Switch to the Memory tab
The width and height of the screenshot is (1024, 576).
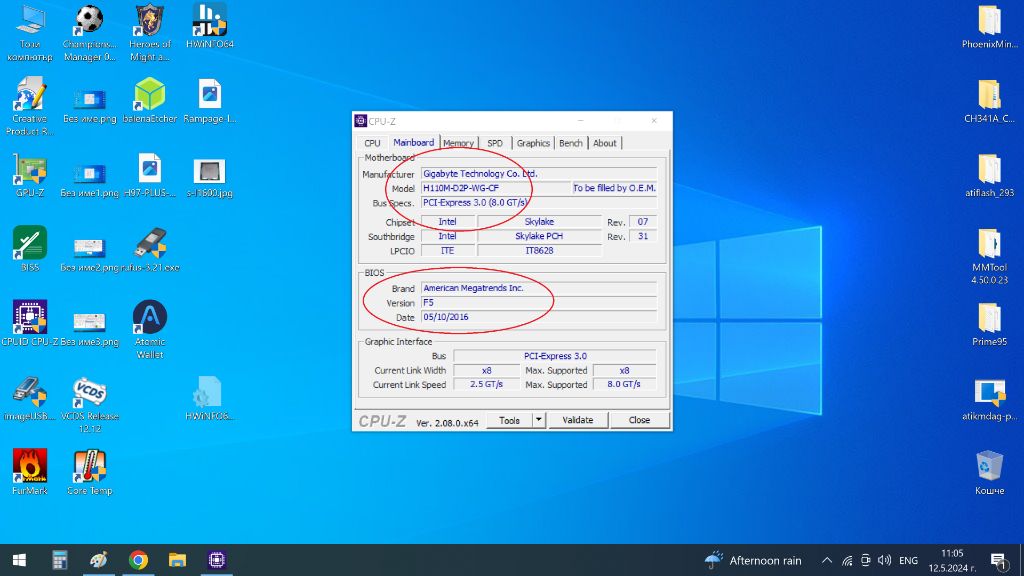[x=458, y=143]
